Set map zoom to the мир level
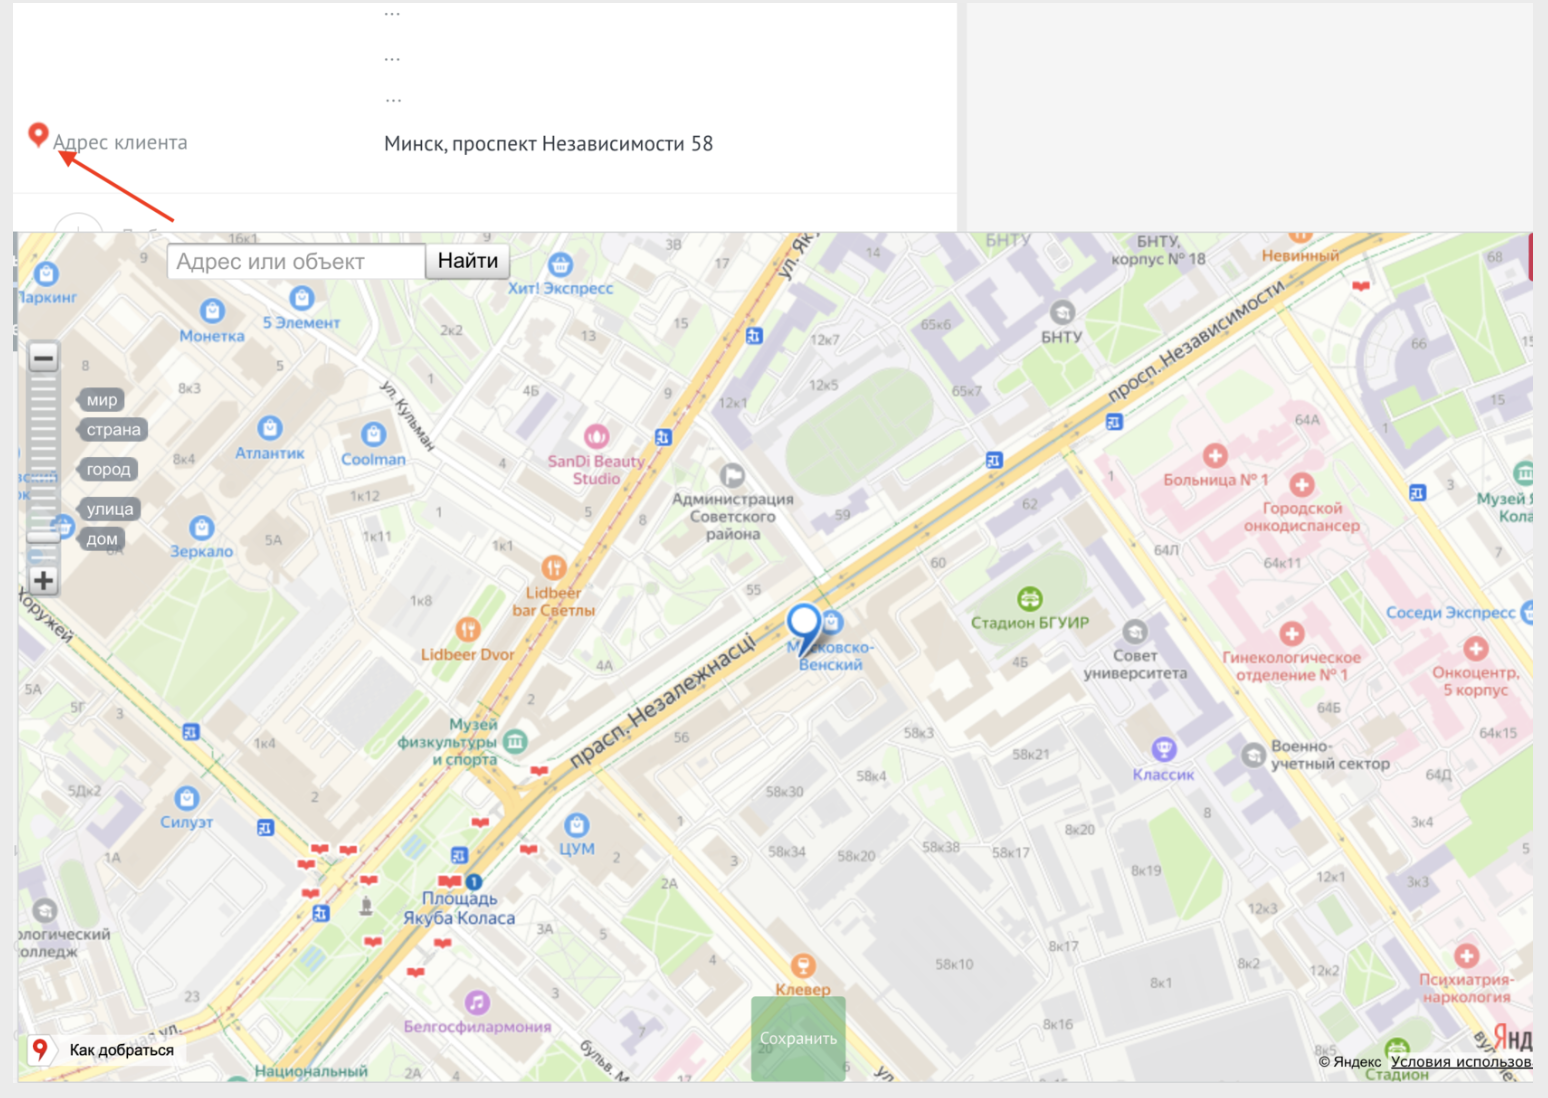 point(102,400)
